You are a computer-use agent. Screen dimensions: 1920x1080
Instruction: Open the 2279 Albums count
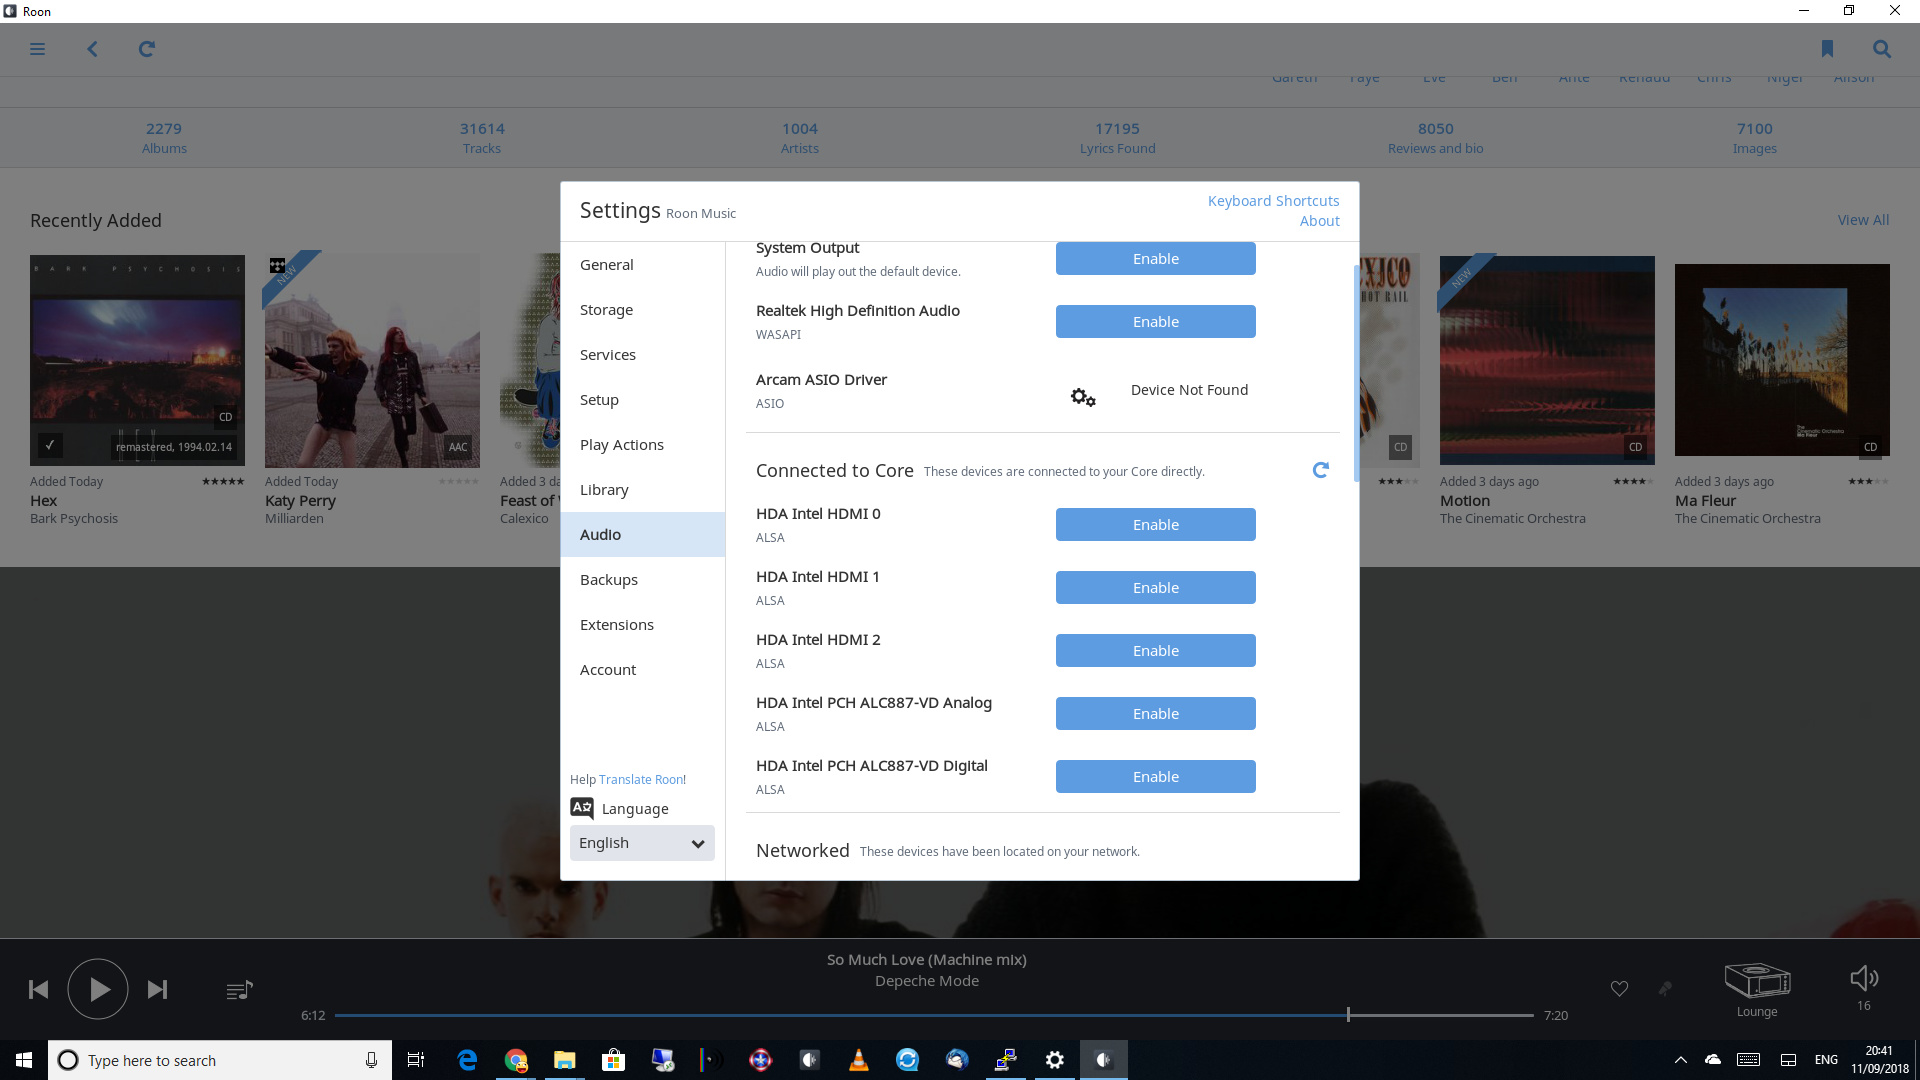(164, 138)
